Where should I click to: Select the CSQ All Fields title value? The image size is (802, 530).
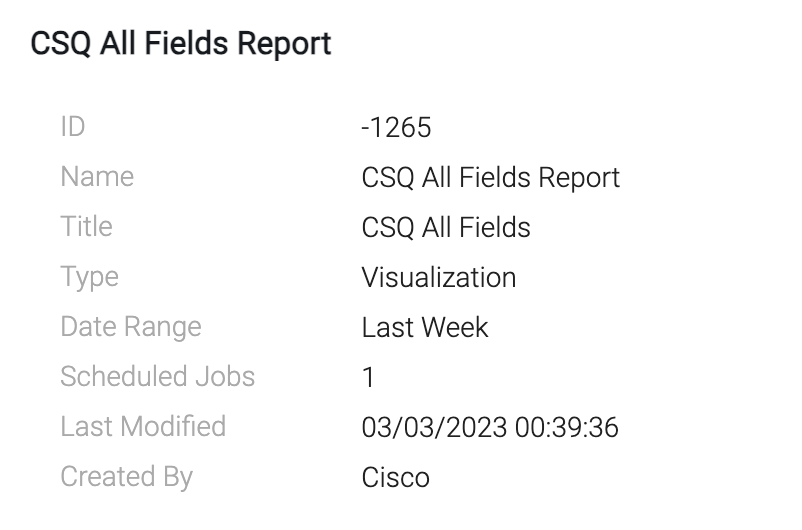(x=446, y=228)
